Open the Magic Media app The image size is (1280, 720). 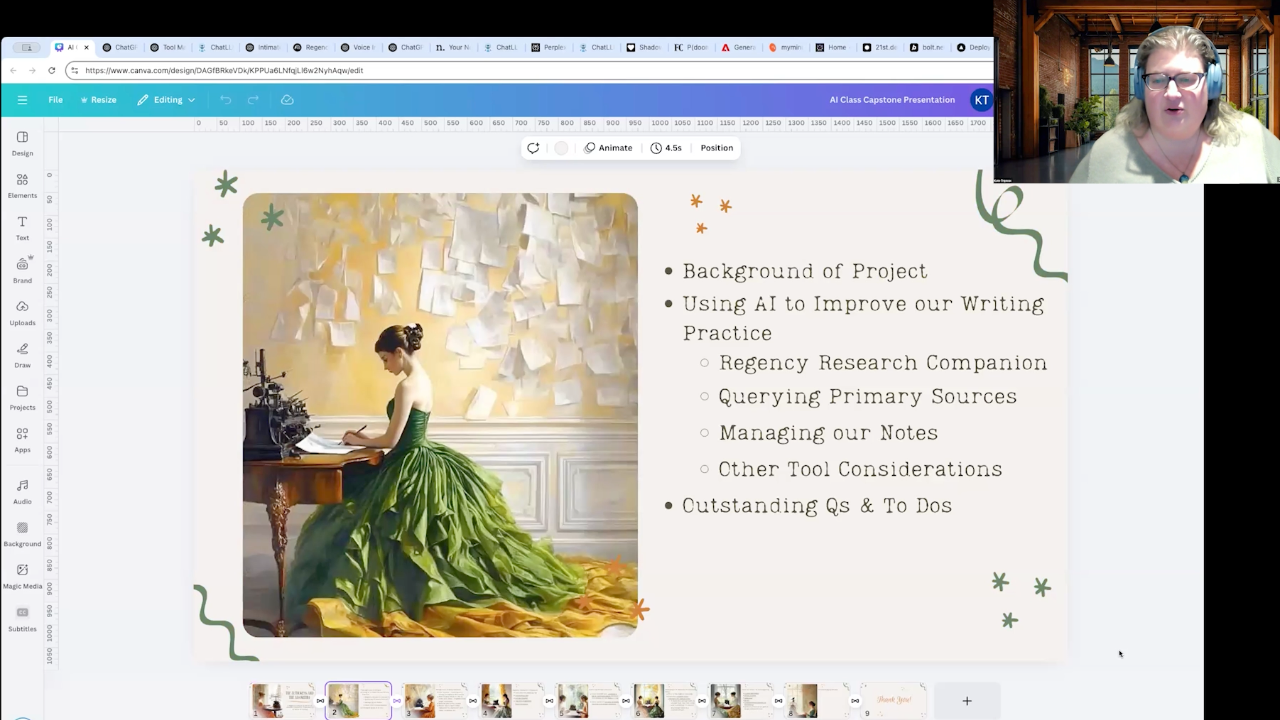[22, 575]
